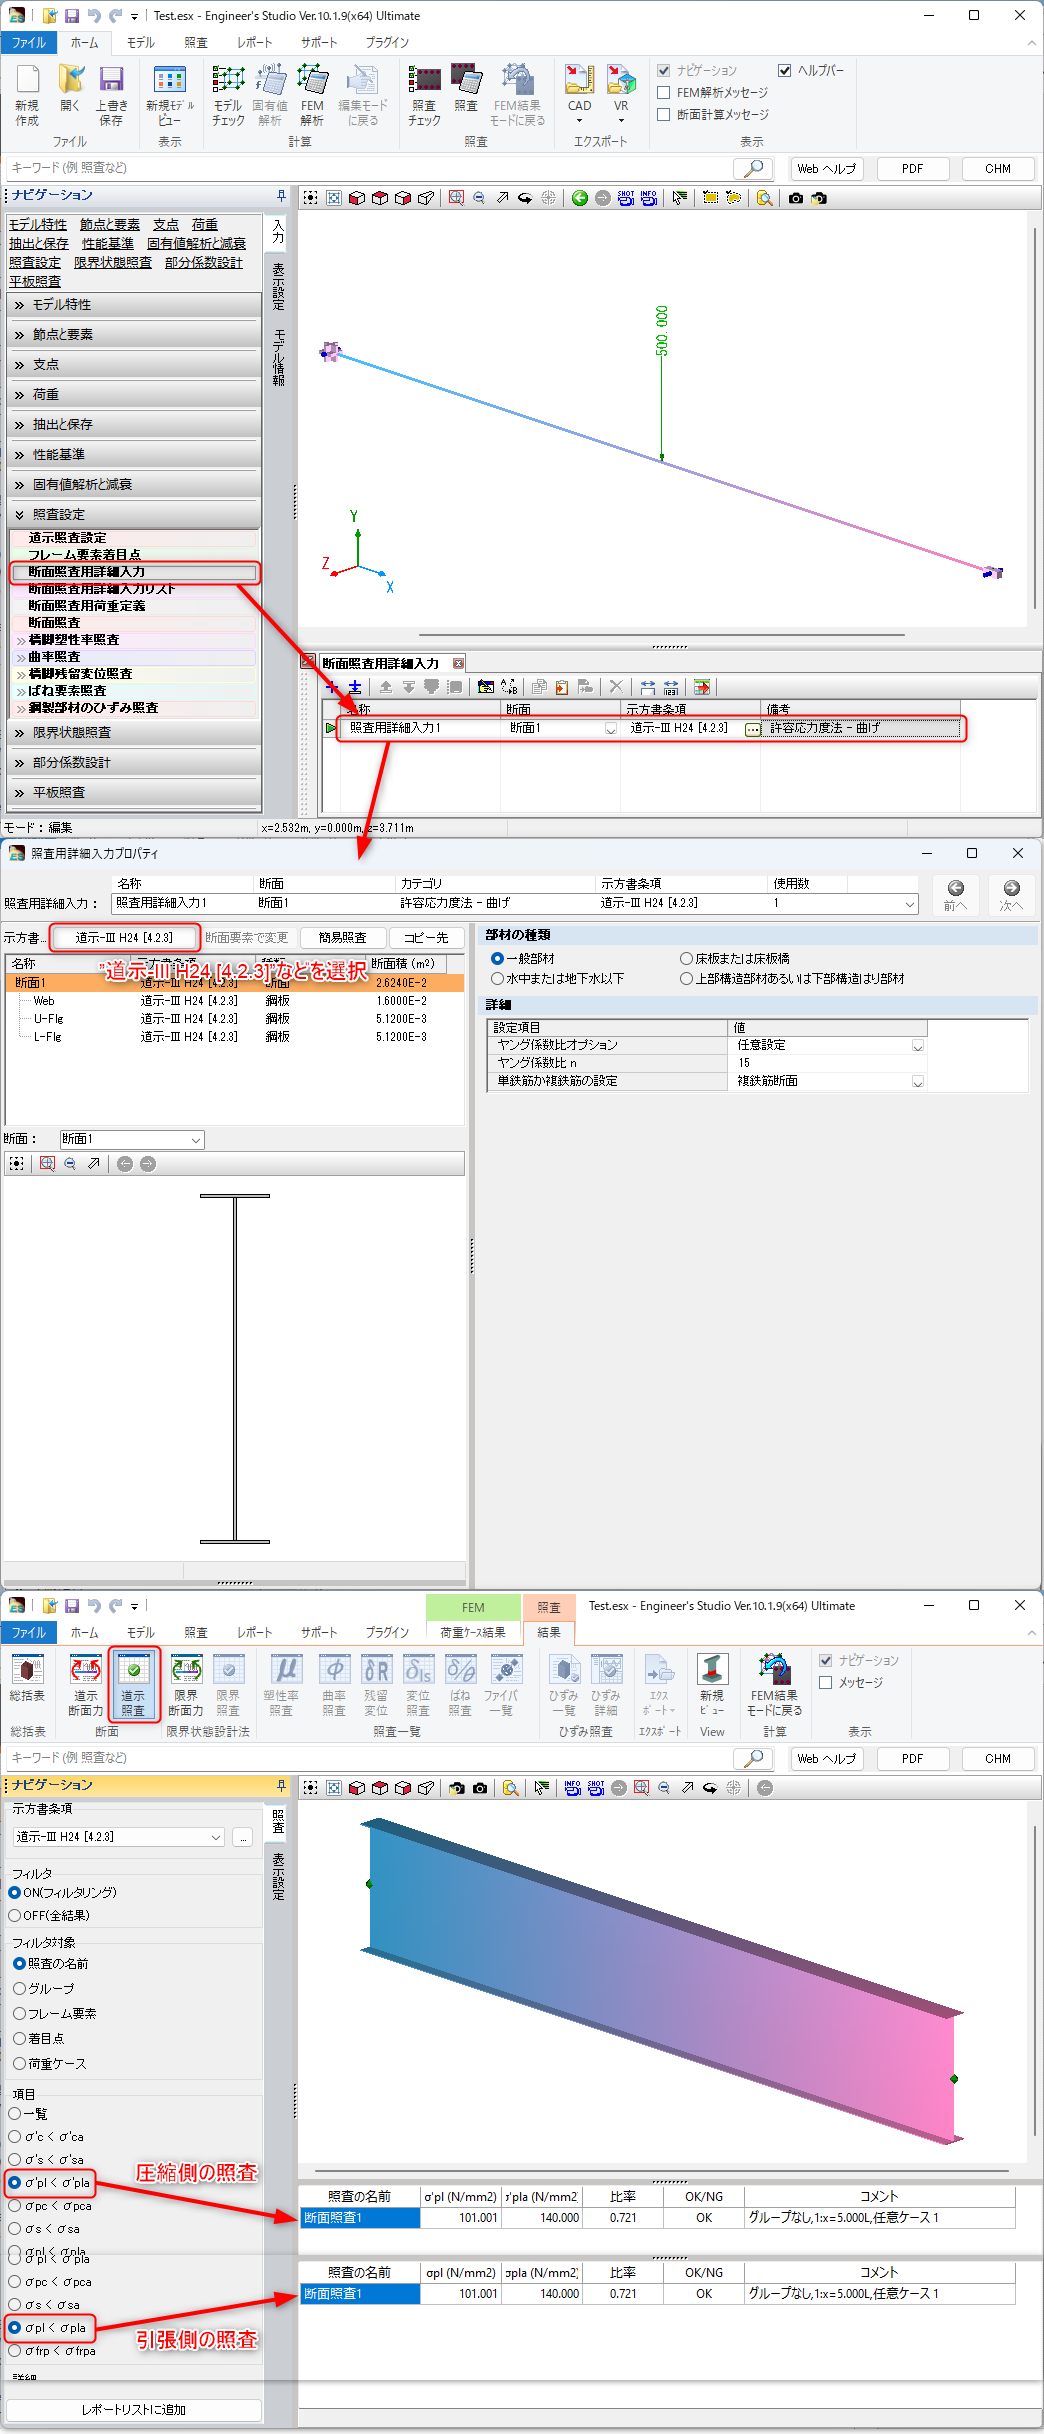
Task: Toggle the ヘルプバー checkbox
Action: pyautogui.click(x=785, y=71)
